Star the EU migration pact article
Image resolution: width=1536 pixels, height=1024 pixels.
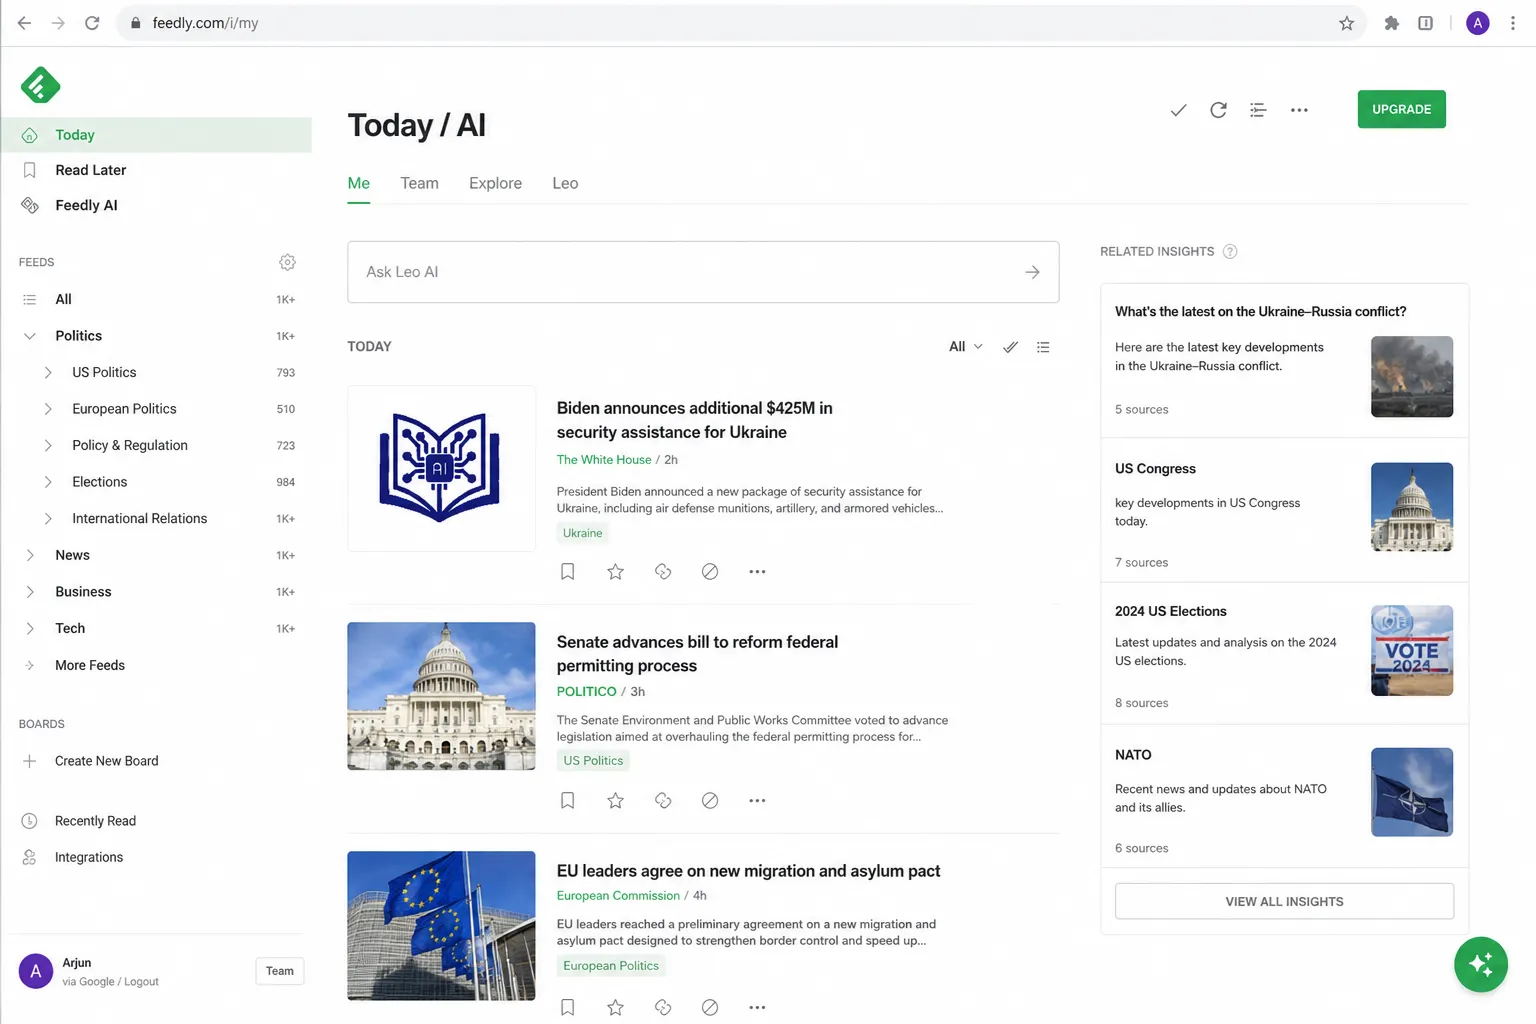(x=615, y=1007)
